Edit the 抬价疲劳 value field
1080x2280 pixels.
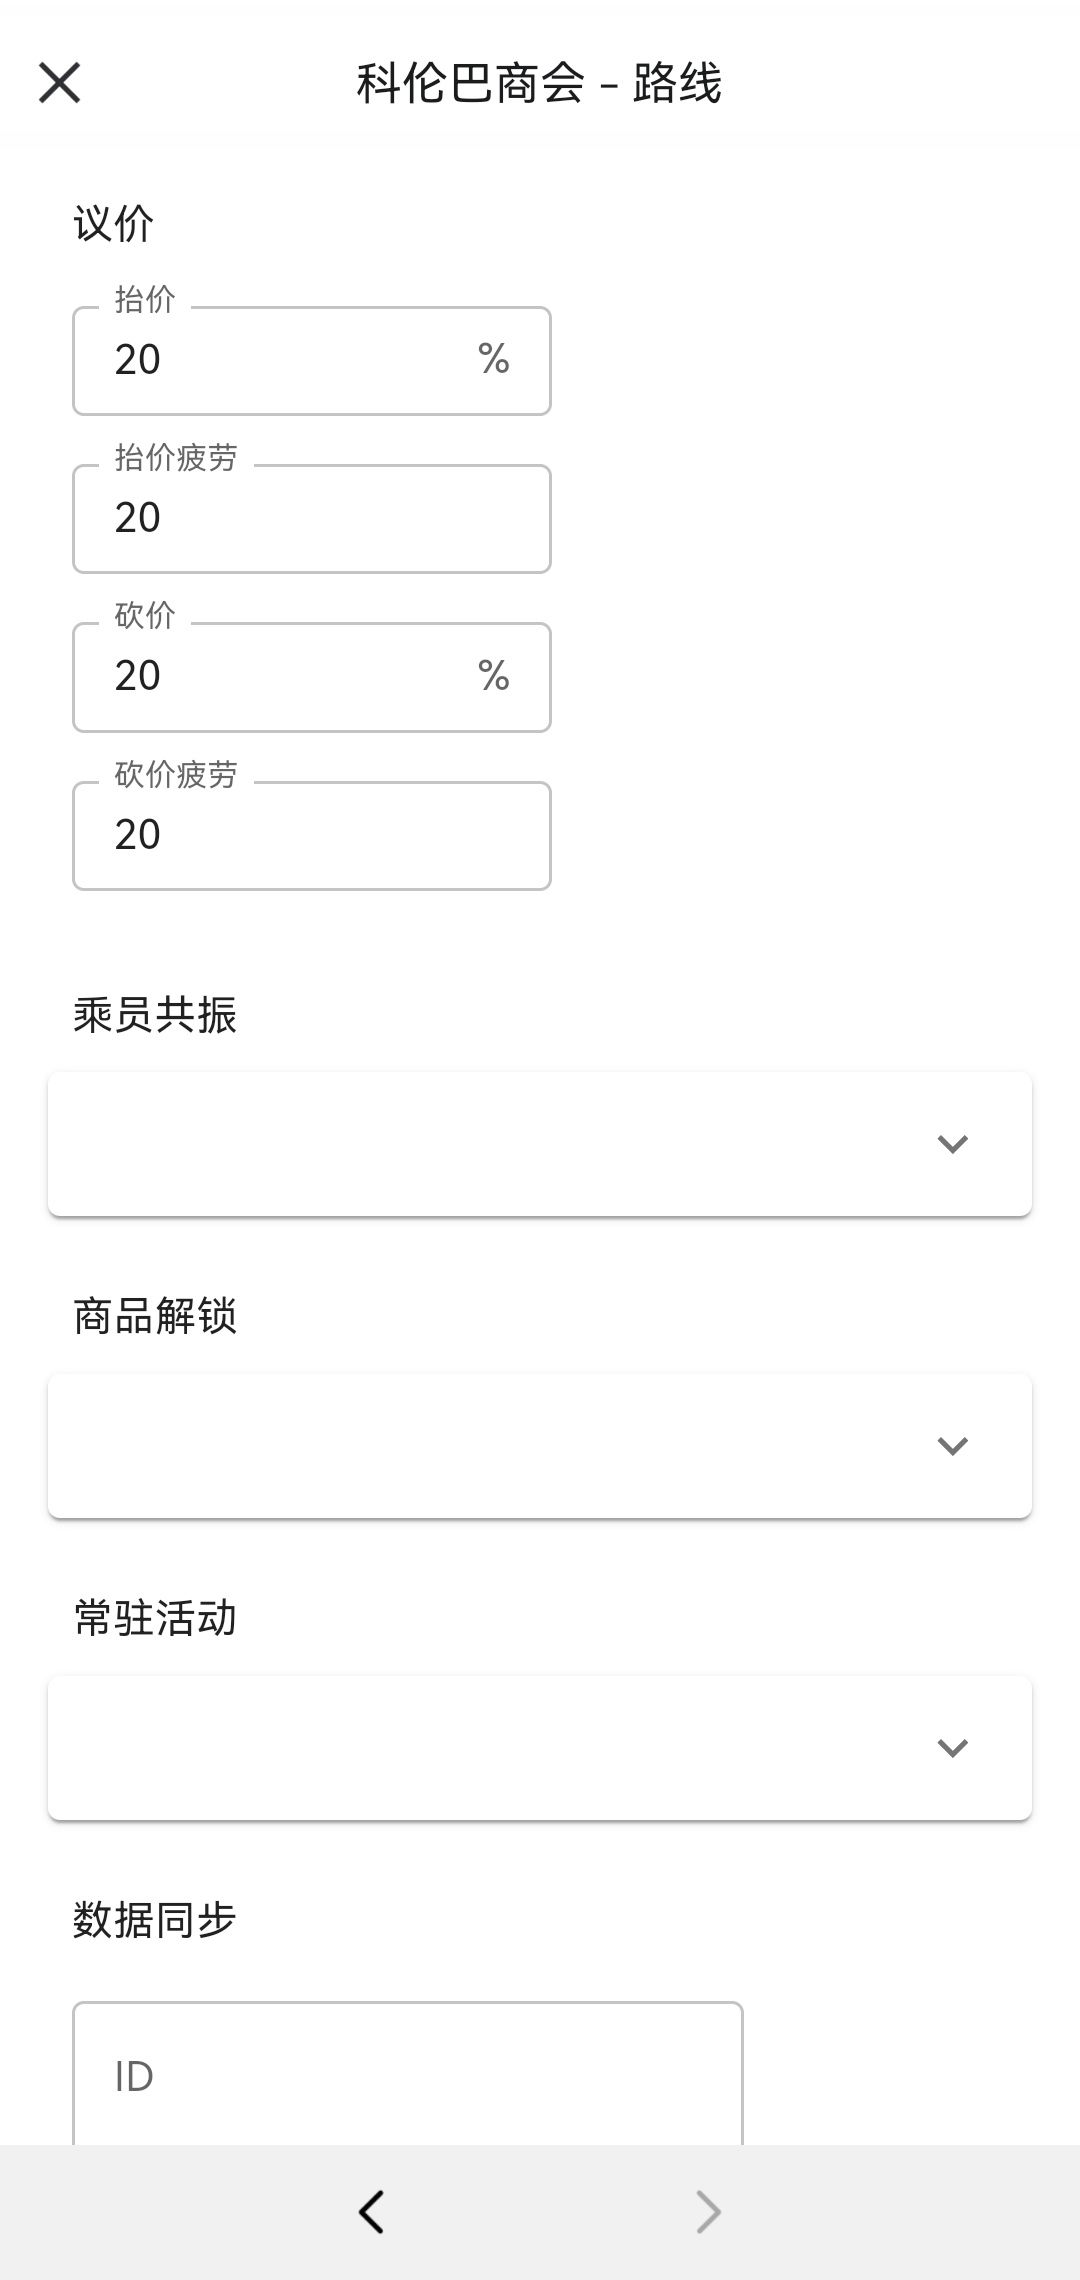click(310, 519)
